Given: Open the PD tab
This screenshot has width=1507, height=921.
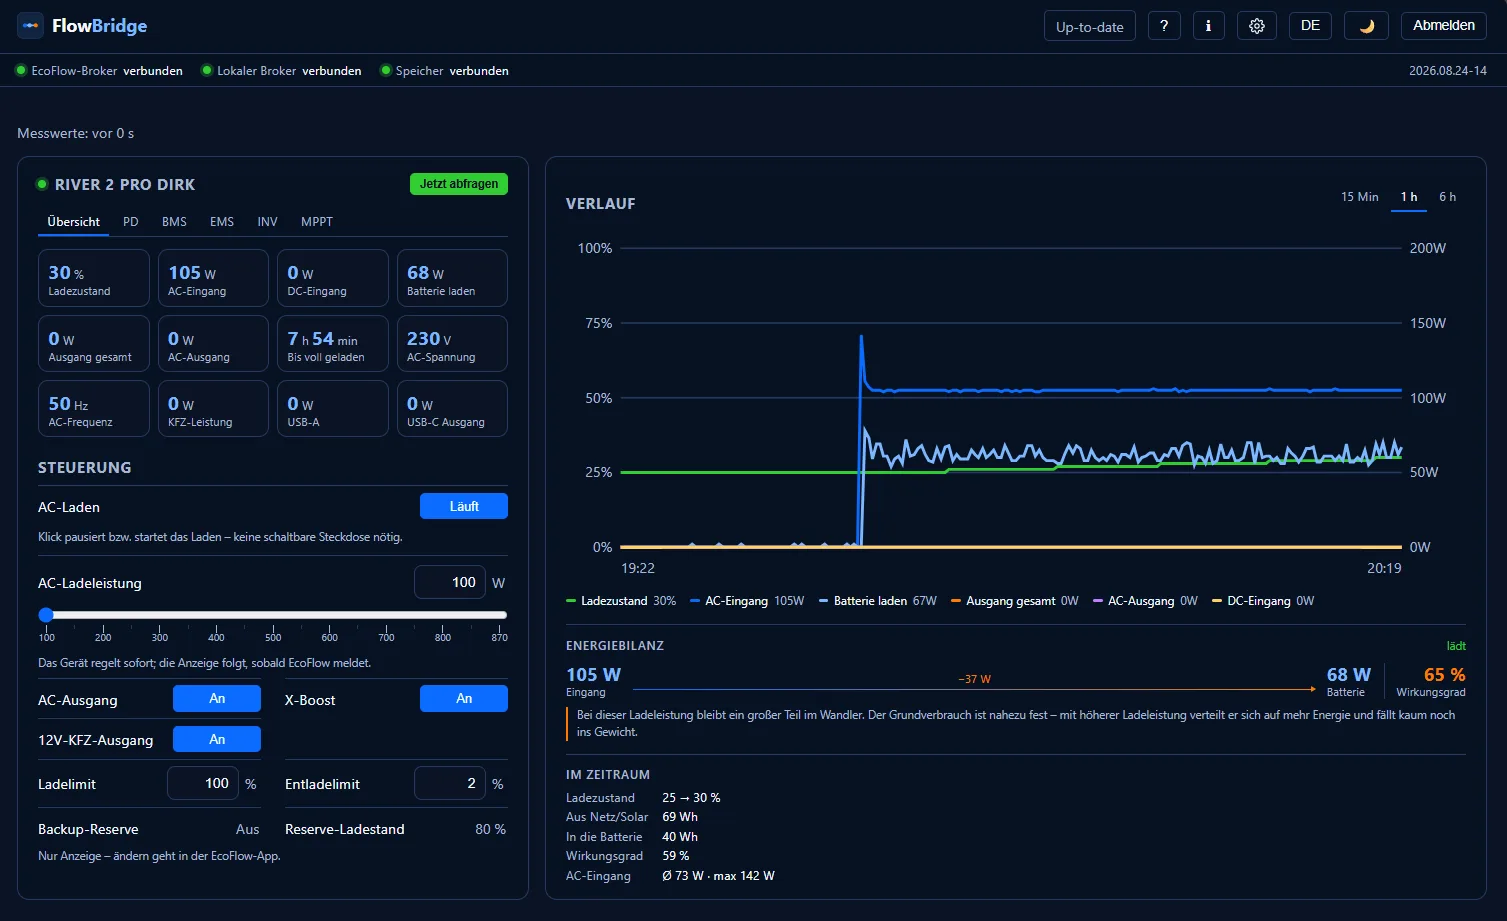Looking at the screenshot, I should [x=131, y=222].
